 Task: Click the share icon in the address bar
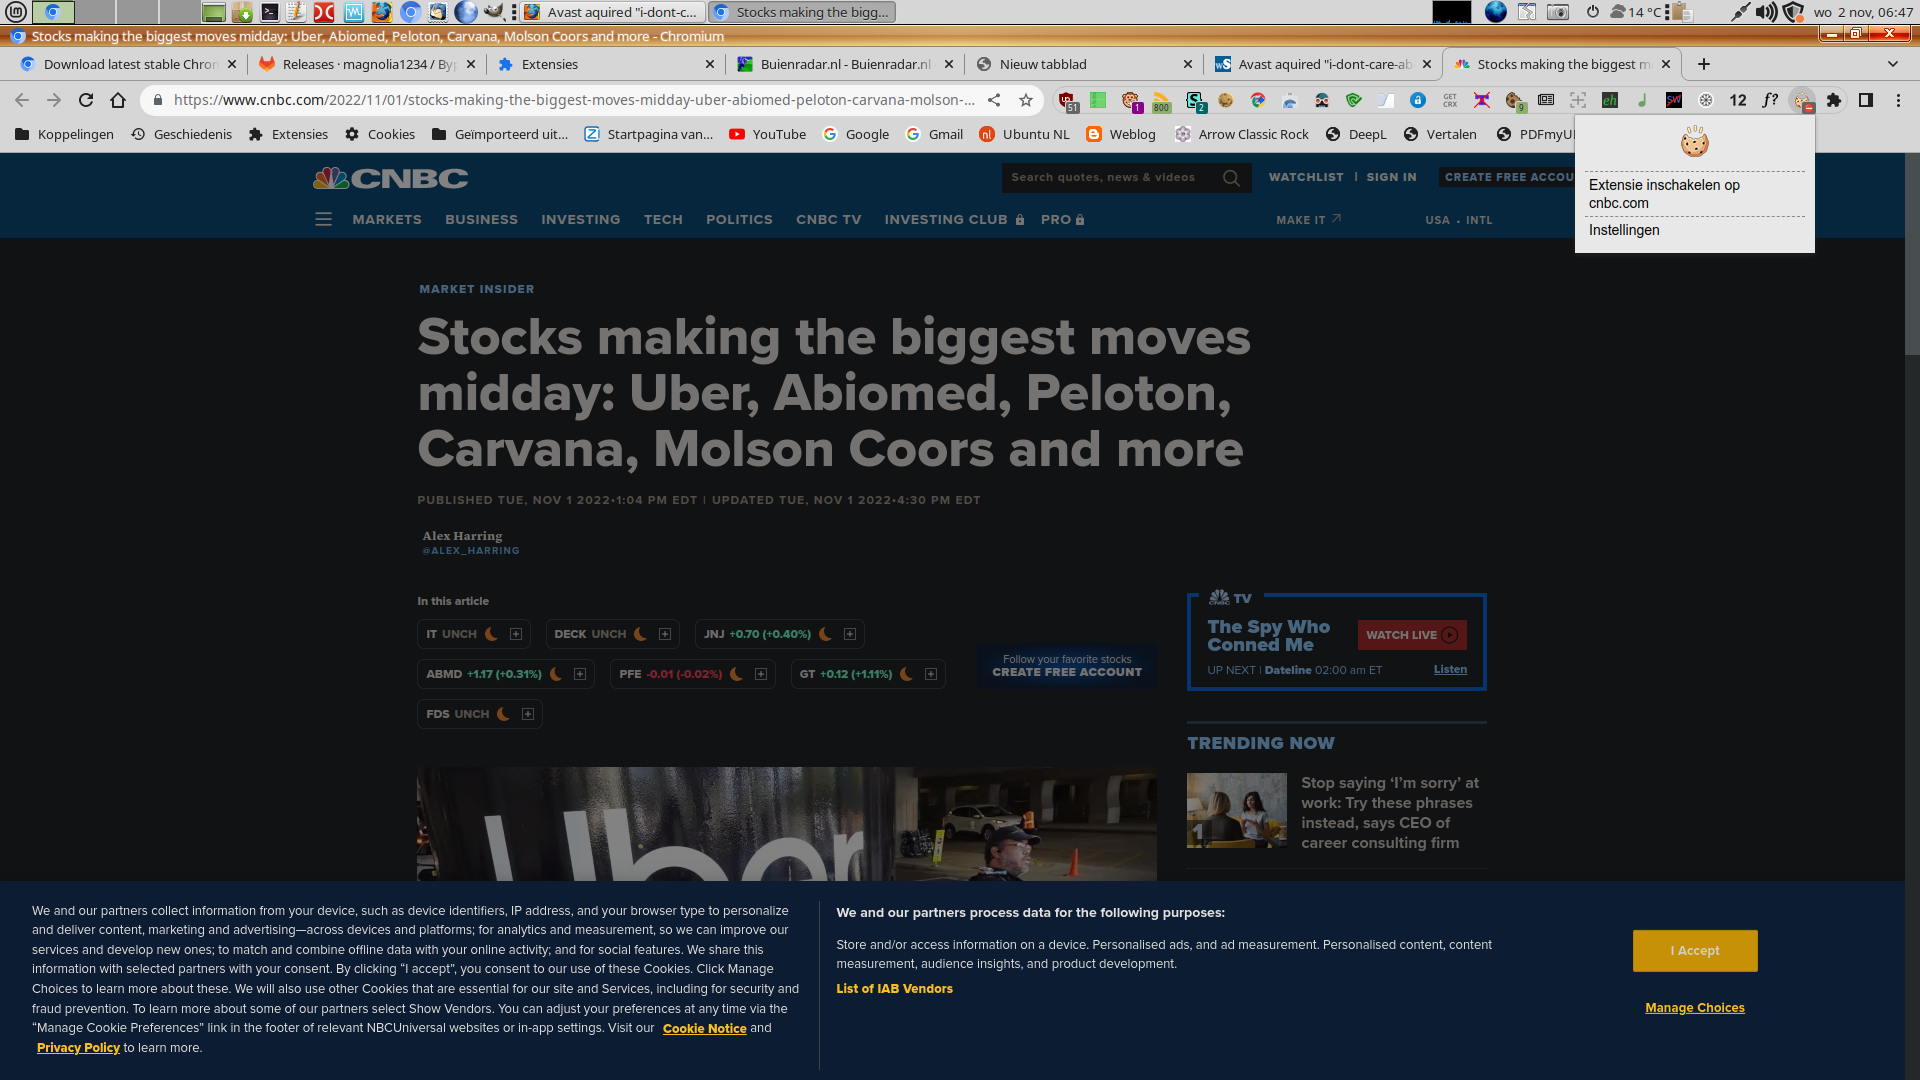pyautogui.click(x=994, y=100)
